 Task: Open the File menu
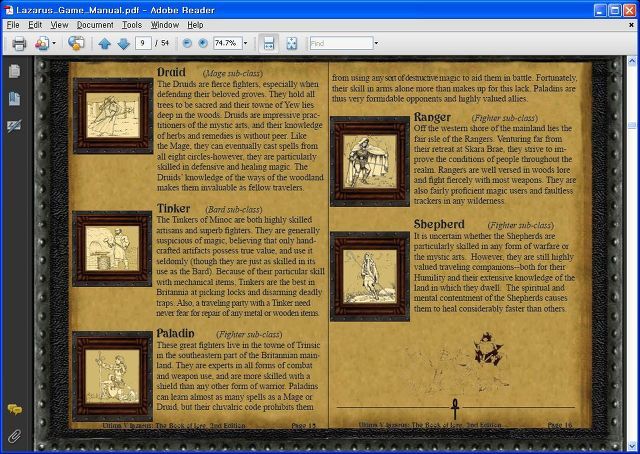(x=13, y=25)
